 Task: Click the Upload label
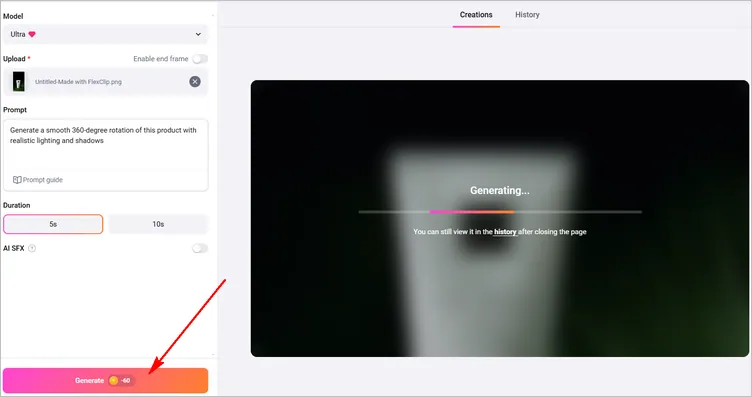[x=14, y=58]
